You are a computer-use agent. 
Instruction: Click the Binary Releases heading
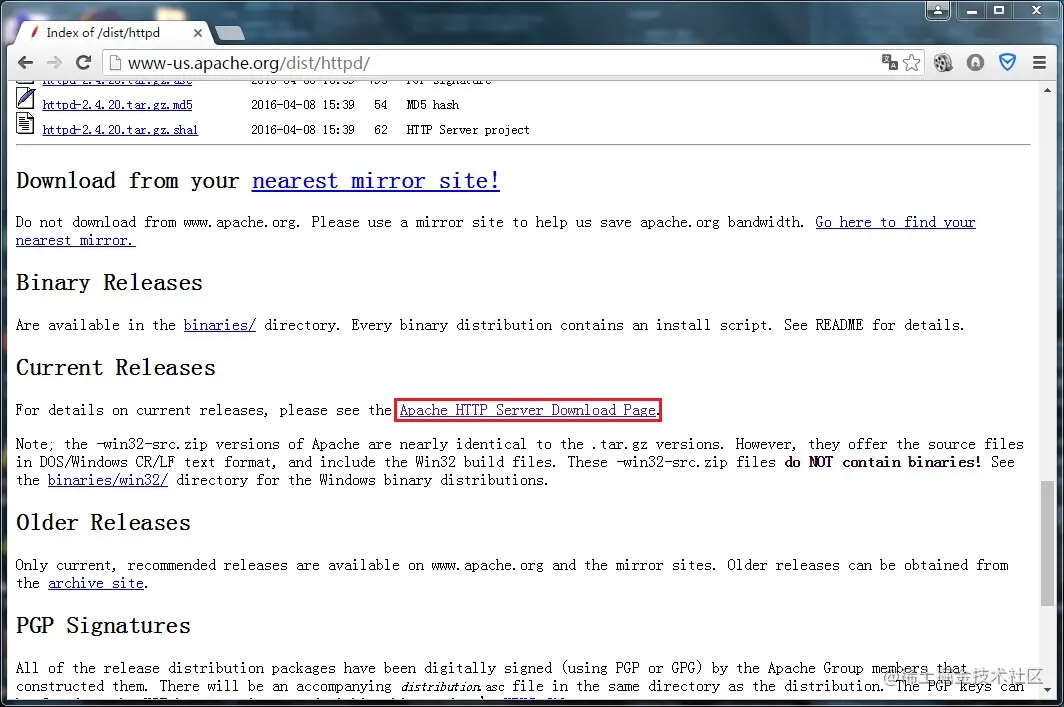[109, 282]
